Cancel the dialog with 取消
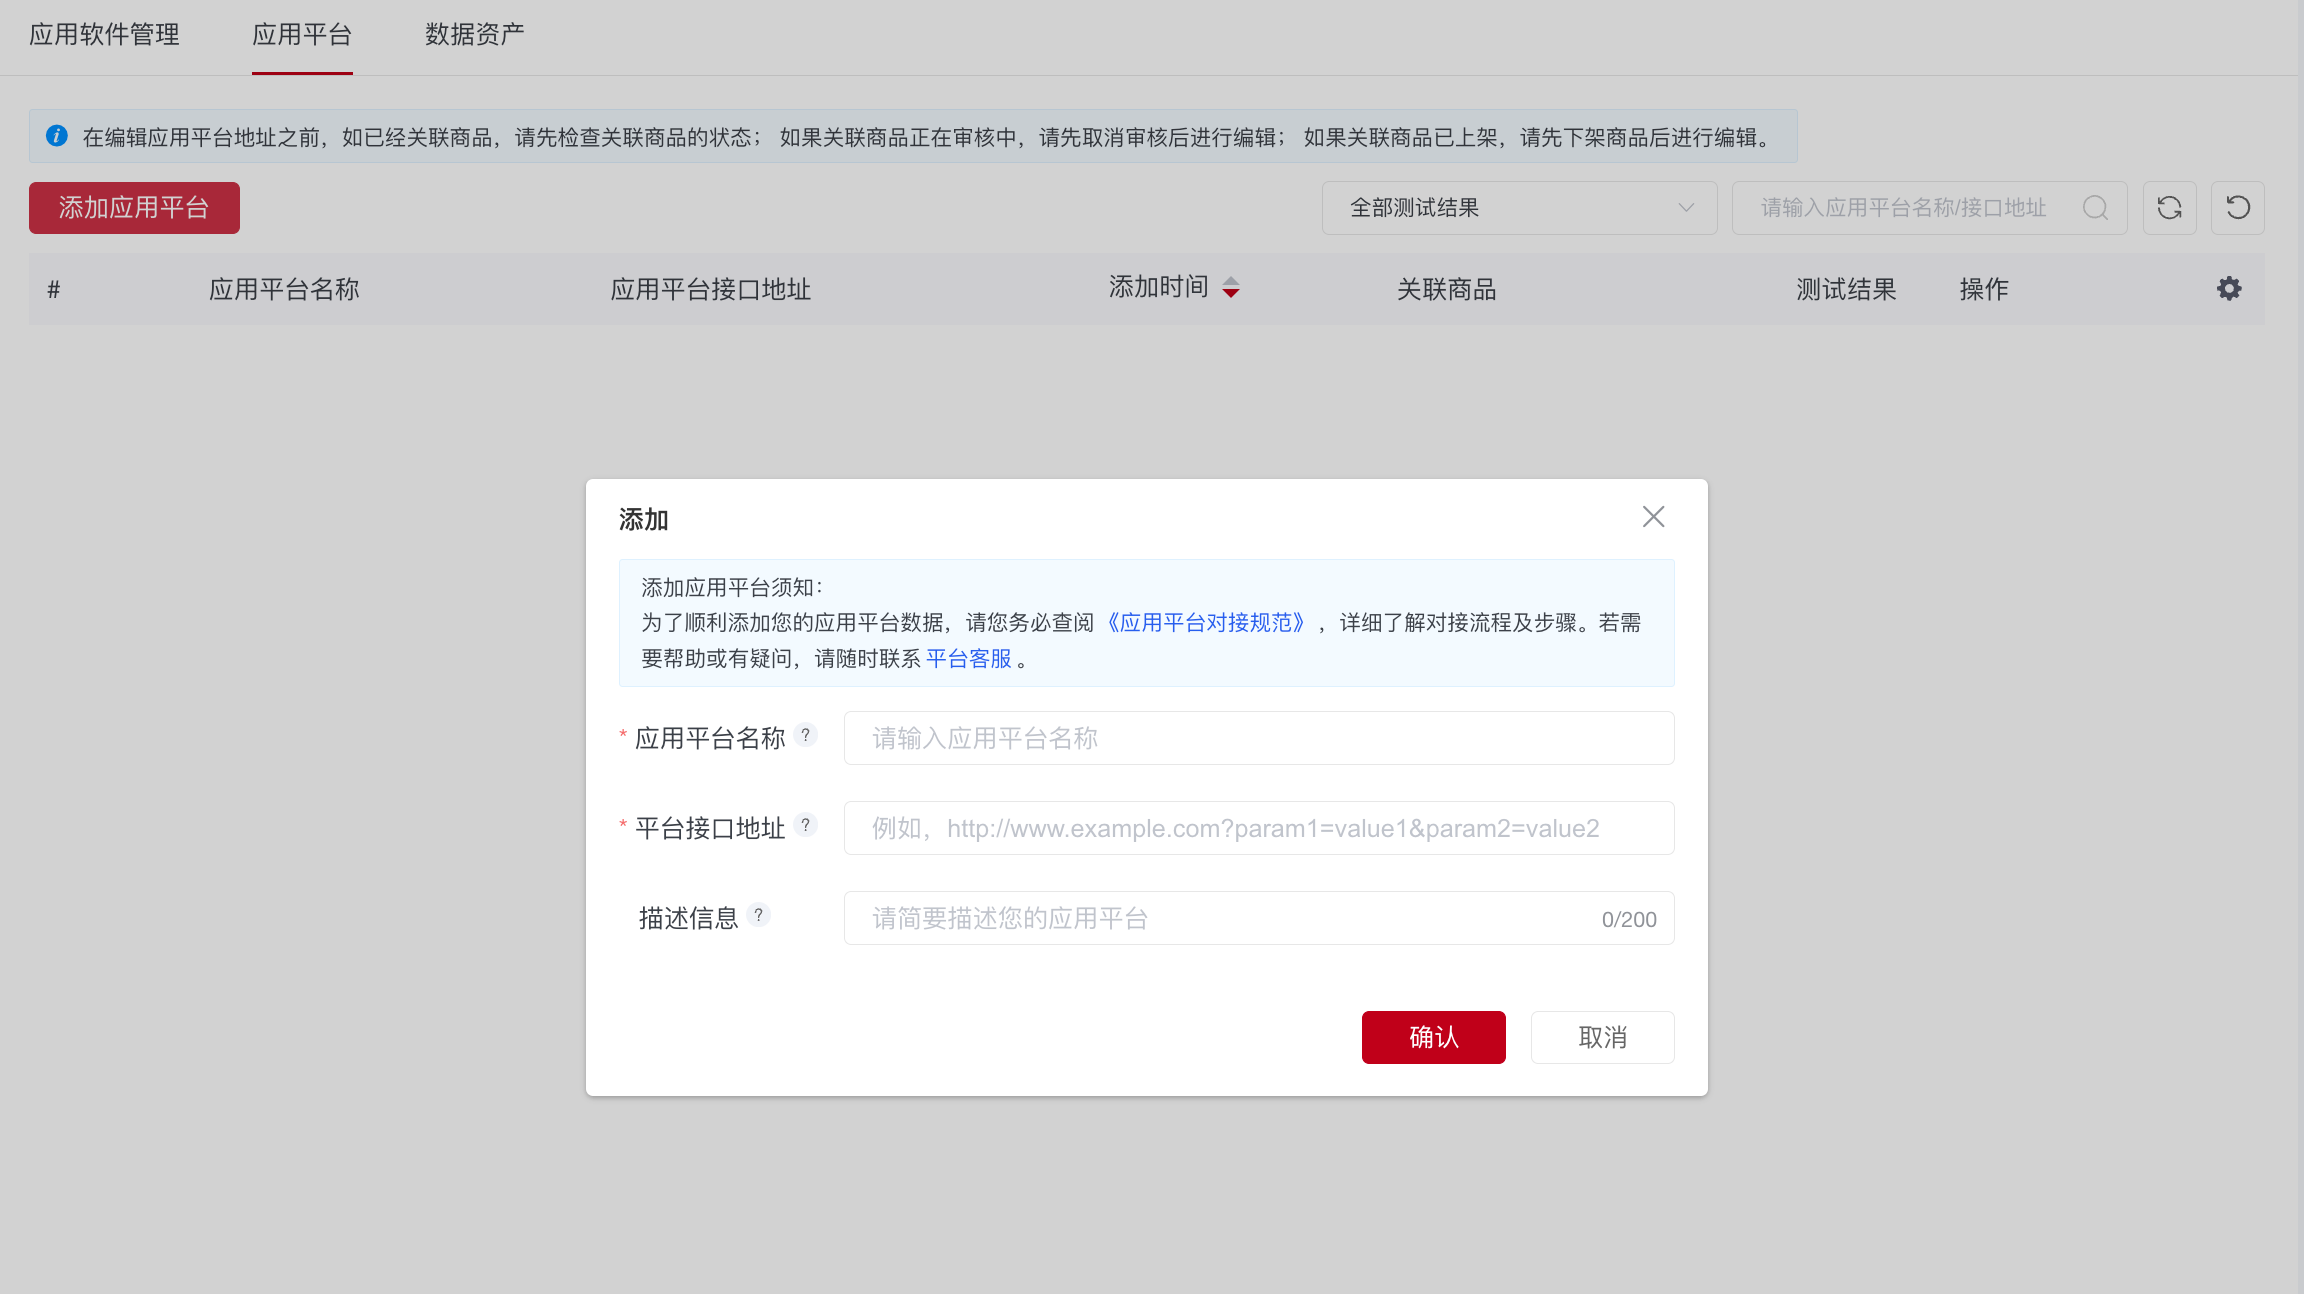The width and height of the screenshot is (2304, 1294). [1602, 1037]
